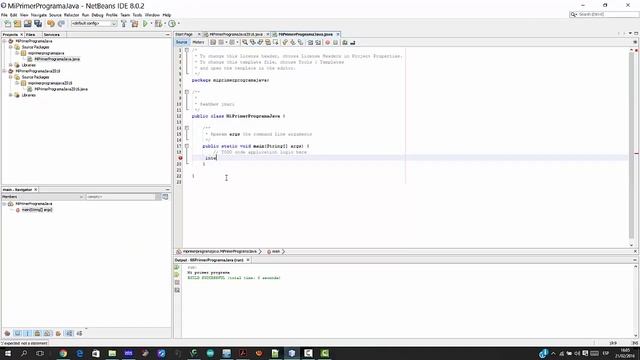Click the Search field at top right
The width and height of the screenshot is (640, 360).
[603, 14]
